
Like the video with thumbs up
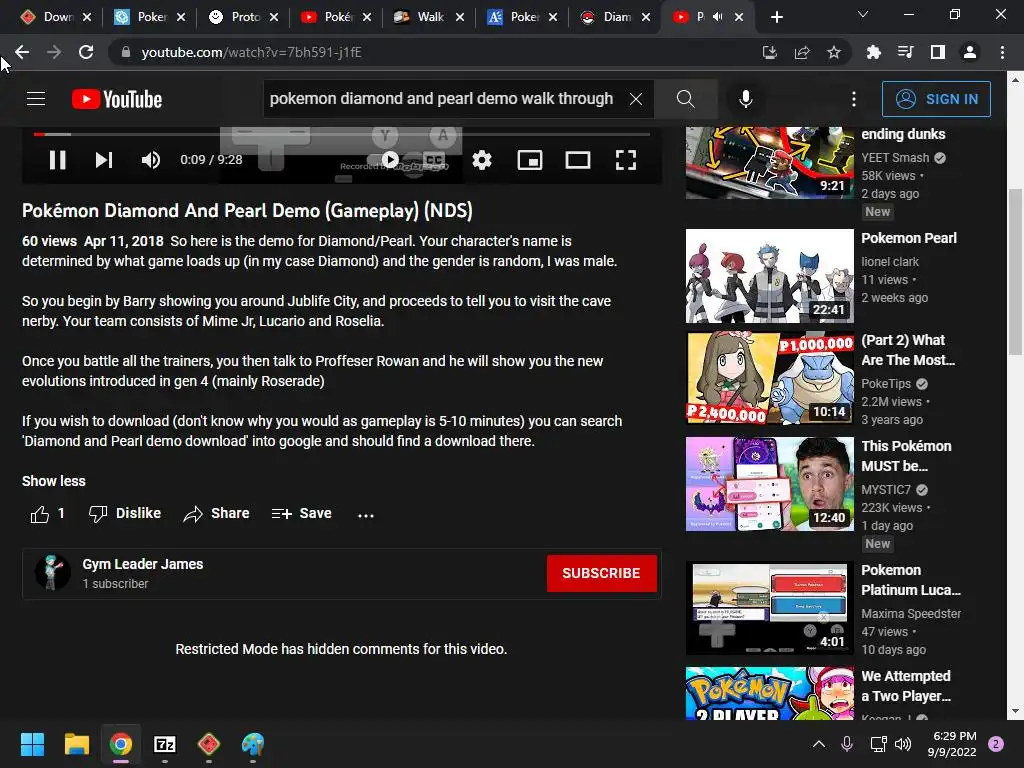[47, 514]
